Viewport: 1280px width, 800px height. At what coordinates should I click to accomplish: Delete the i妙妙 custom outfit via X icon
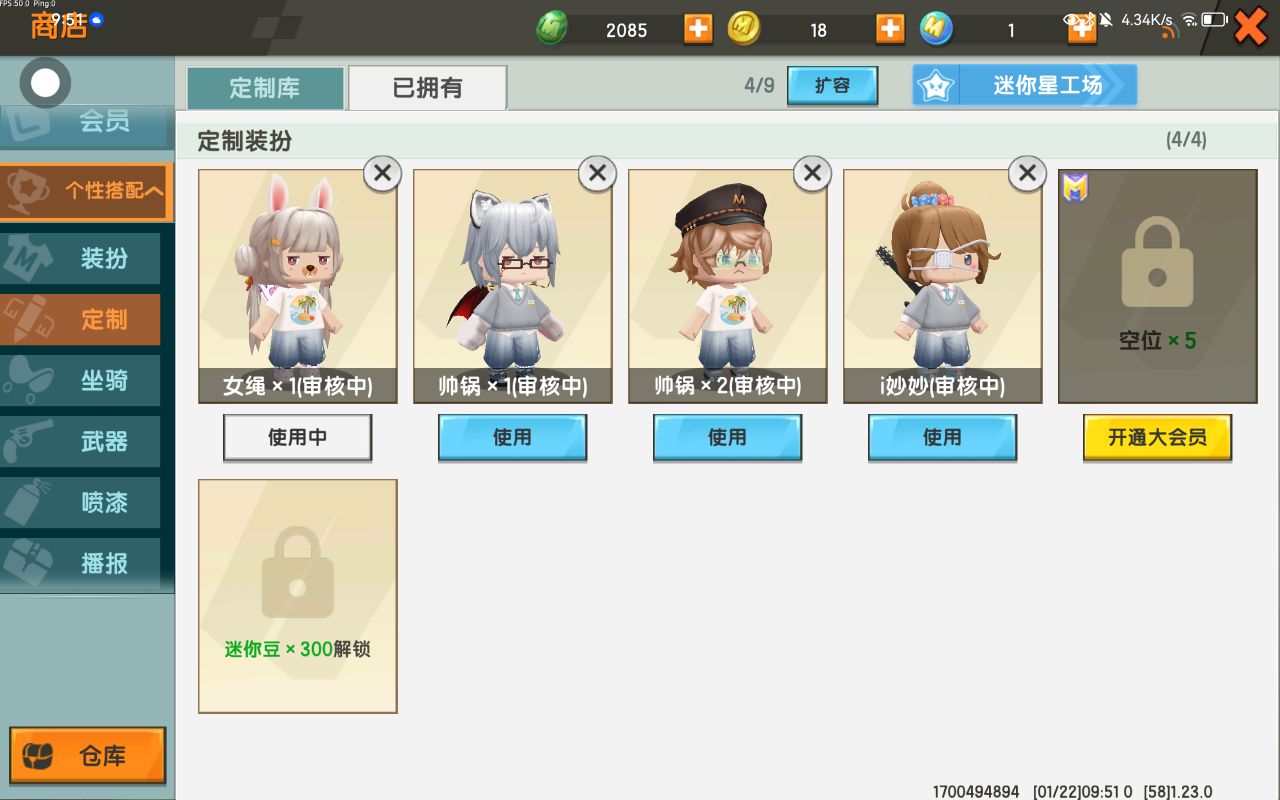point(1027,173)
